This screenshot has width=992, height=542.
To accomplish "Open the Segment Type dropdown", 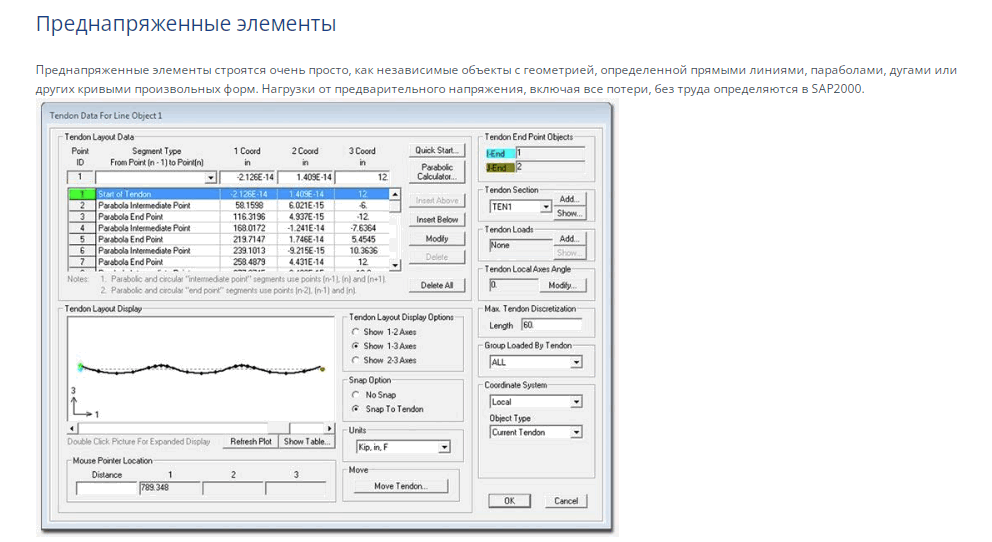I will (x=210, y=177).
